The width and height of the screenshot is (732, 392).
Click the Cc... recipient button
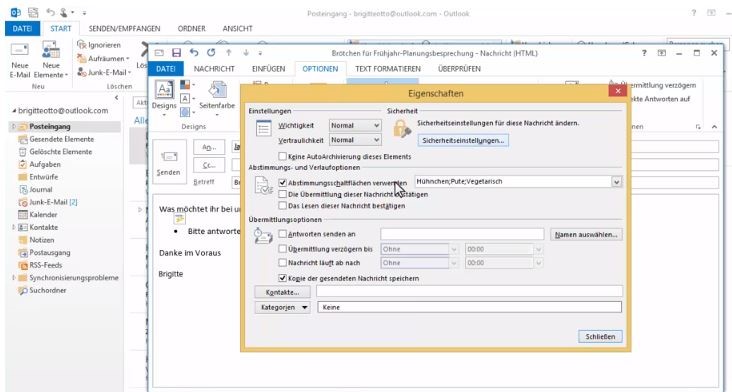point(209,165)
